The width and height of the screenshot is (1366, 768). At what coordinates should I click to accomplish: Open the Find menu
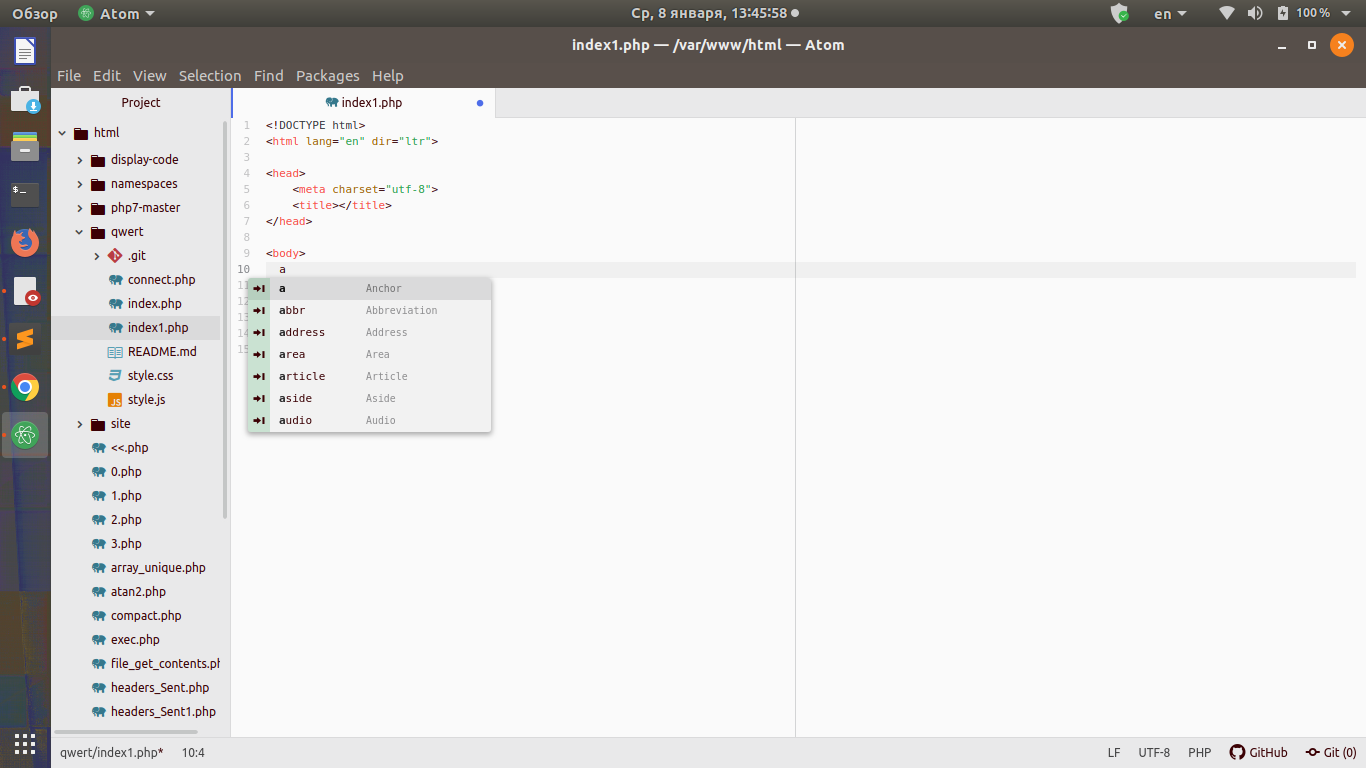pos(269,76)
